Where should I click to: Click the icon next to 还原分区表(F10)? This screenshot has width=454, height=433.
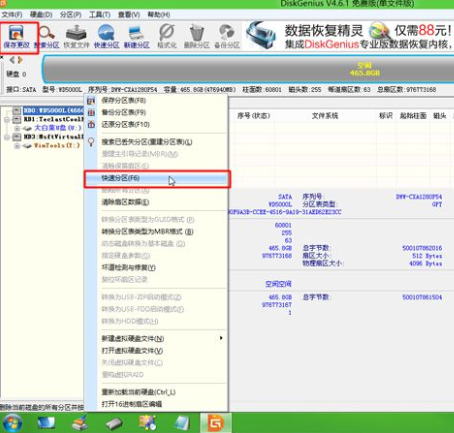coord(91,124)
